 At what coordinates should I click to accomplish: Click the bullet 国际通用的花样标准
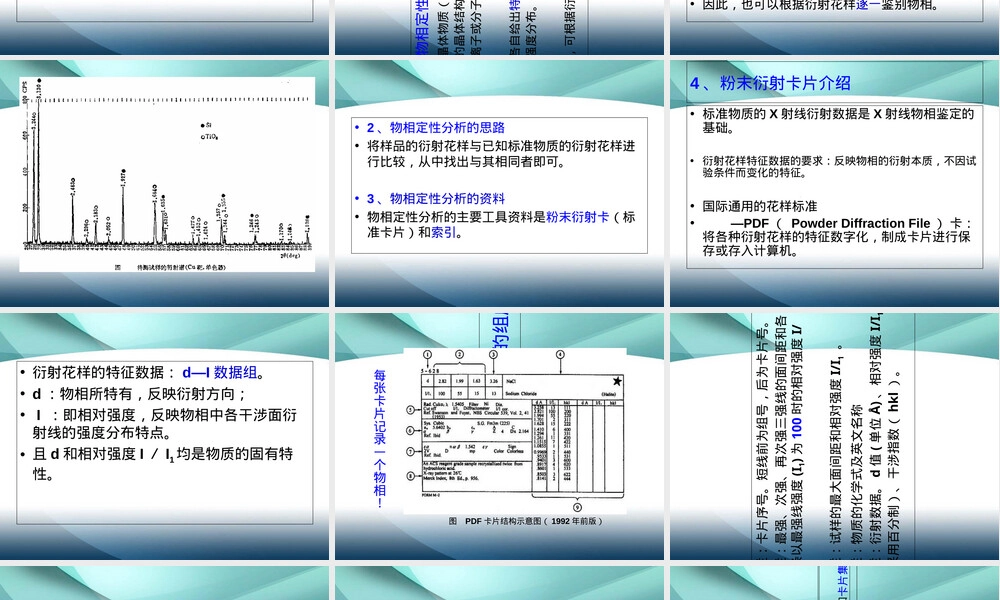pos(760,206)
